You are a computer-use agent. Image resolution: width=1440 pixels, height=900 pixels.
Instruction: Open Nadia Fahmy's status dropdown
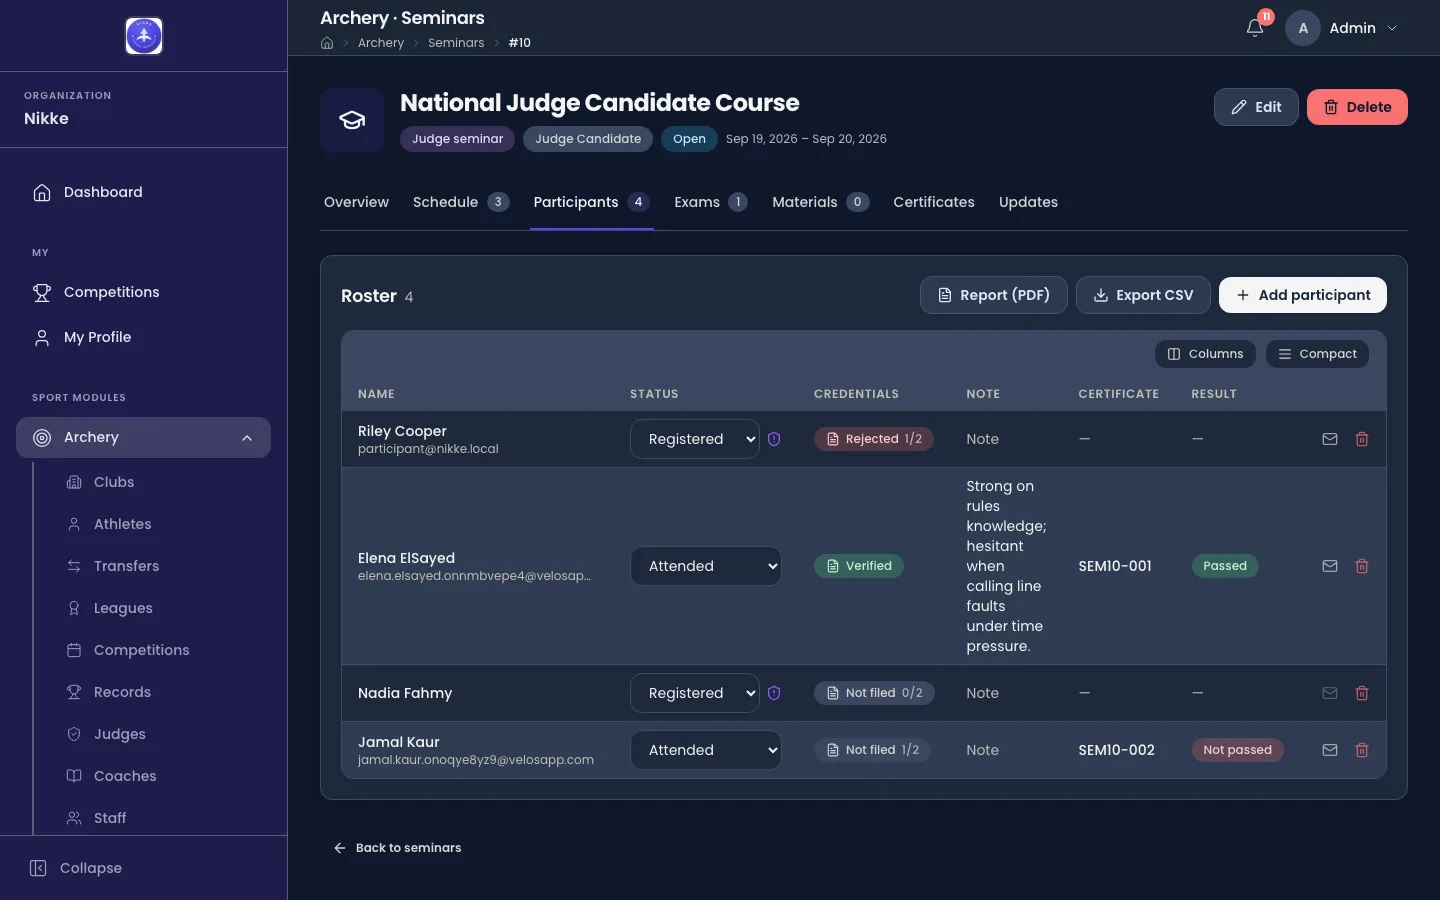(x=695, y=693)
